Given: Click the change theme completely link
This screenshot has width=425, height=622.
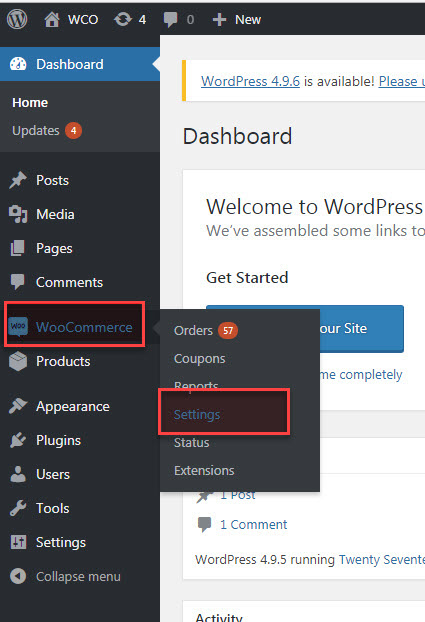Looking at the screenshot, I should (361, 374).
